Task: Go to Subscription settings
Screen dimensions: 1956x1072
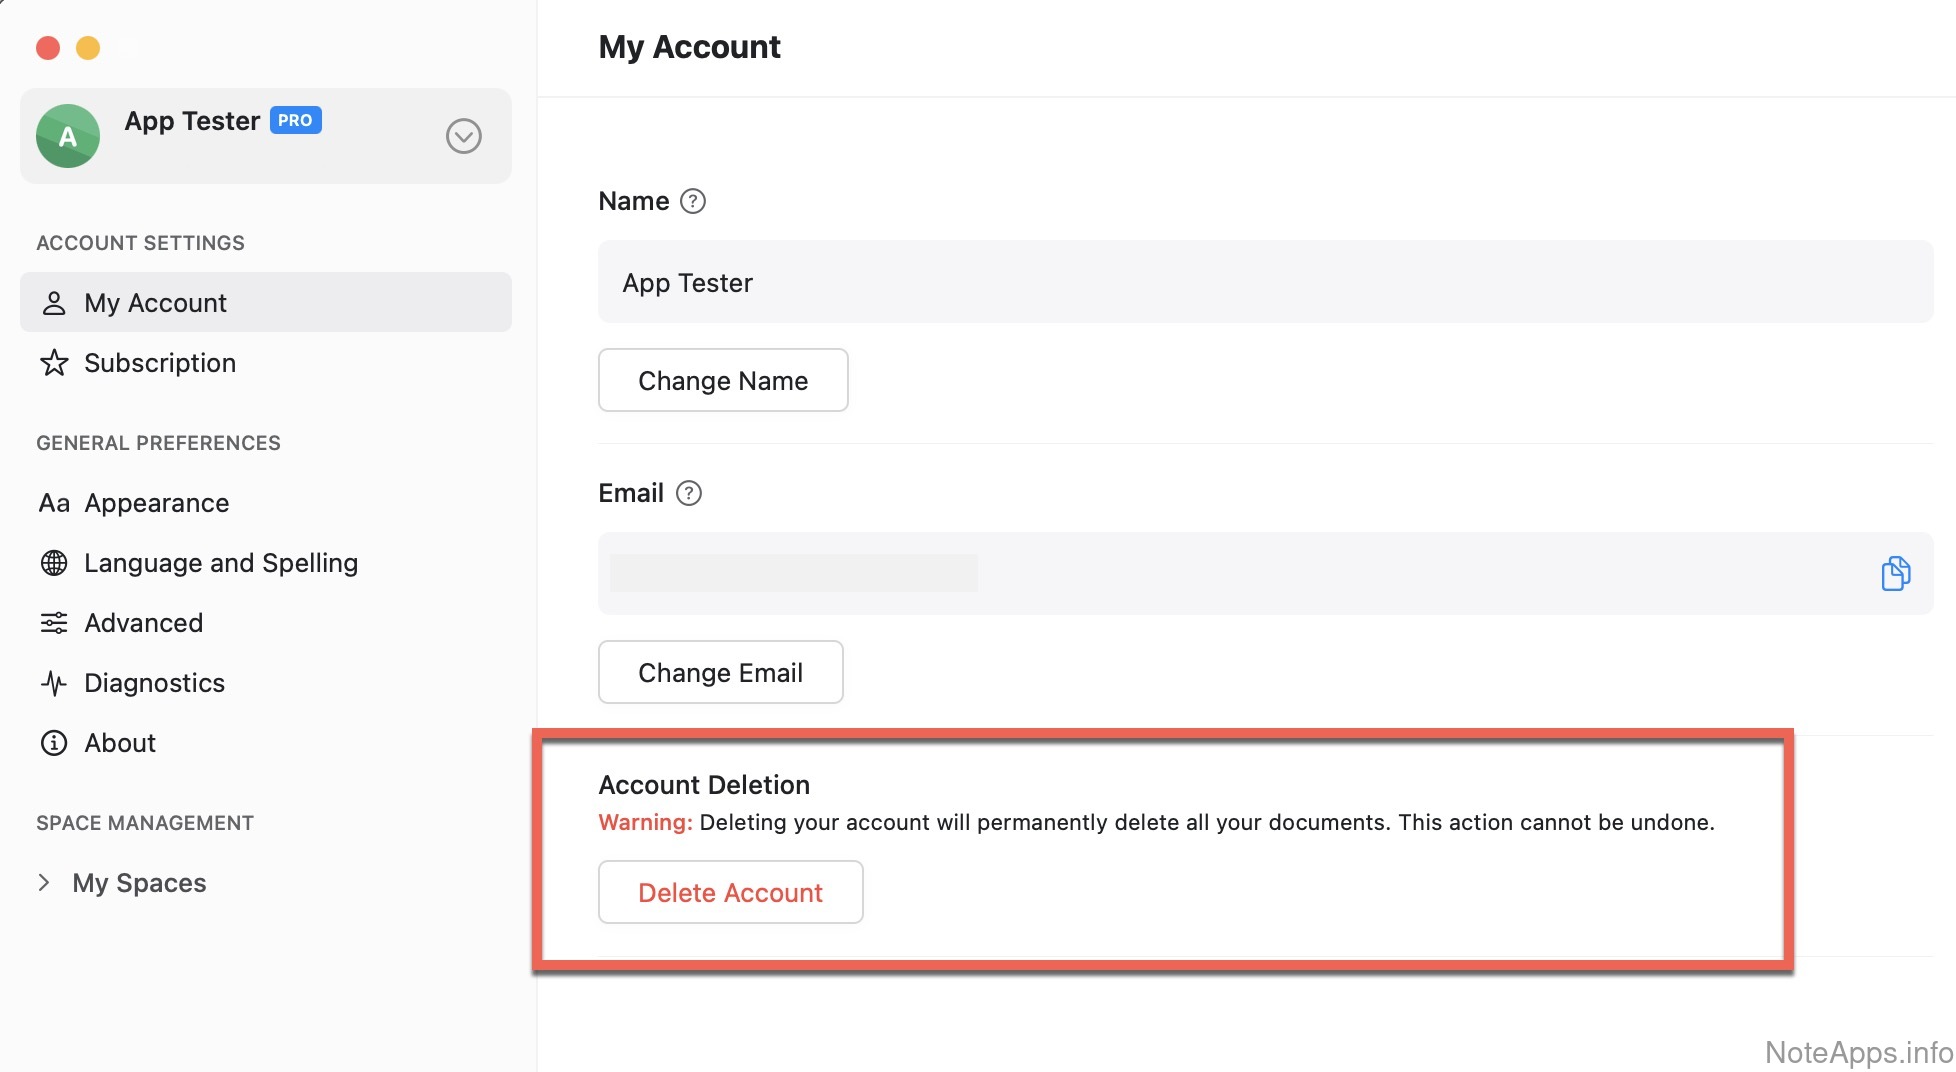Action: [x=160, y=363]
